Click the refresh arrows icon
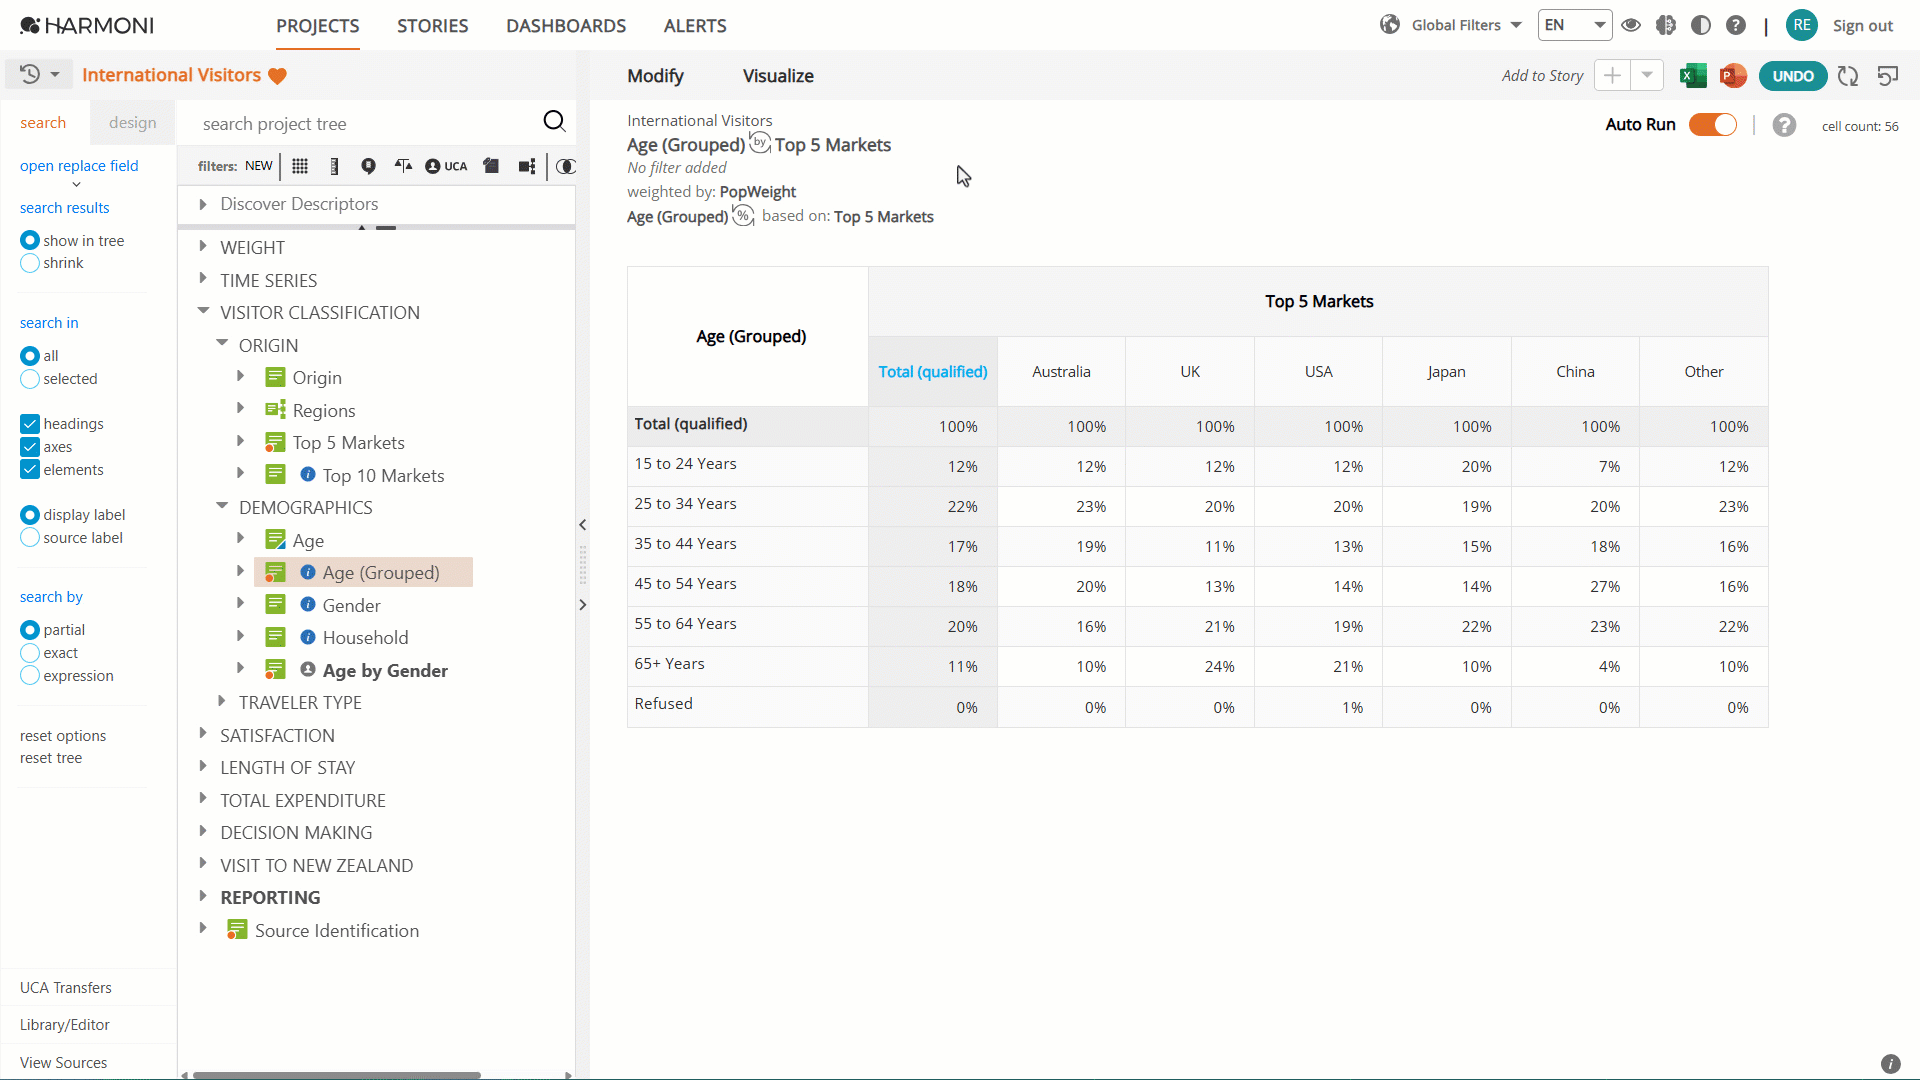Image resolution: width=1920 pixels, height=1080 pixels. (x=1848, y=76)
